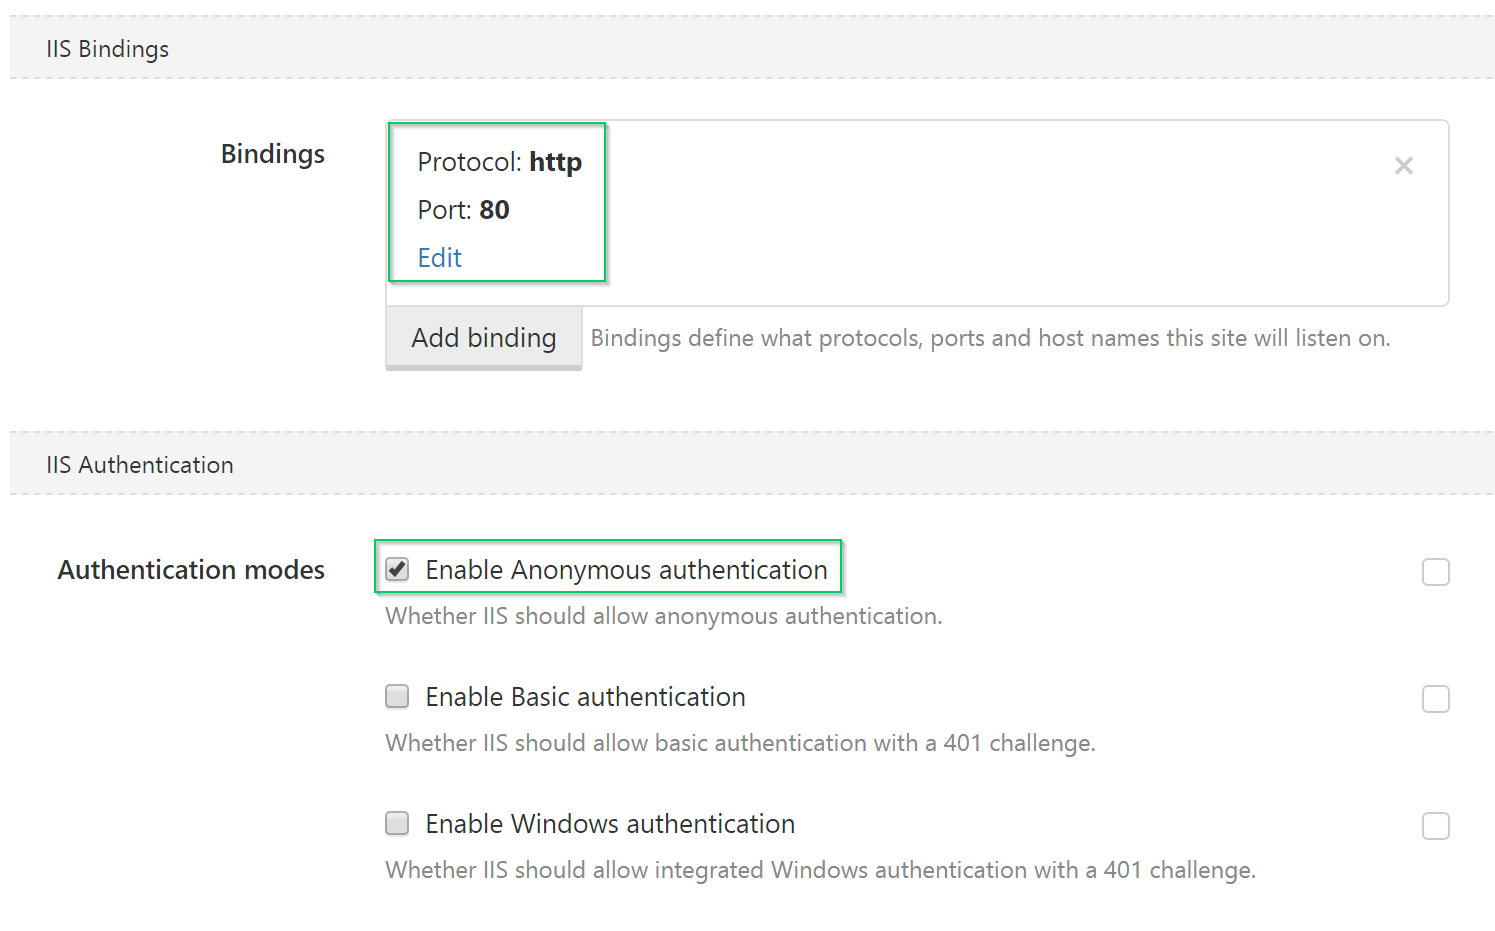Select the 'Protocol: http' line in the binding
This screenshot has height=931, width=1495.
click(x=499, y=162)
